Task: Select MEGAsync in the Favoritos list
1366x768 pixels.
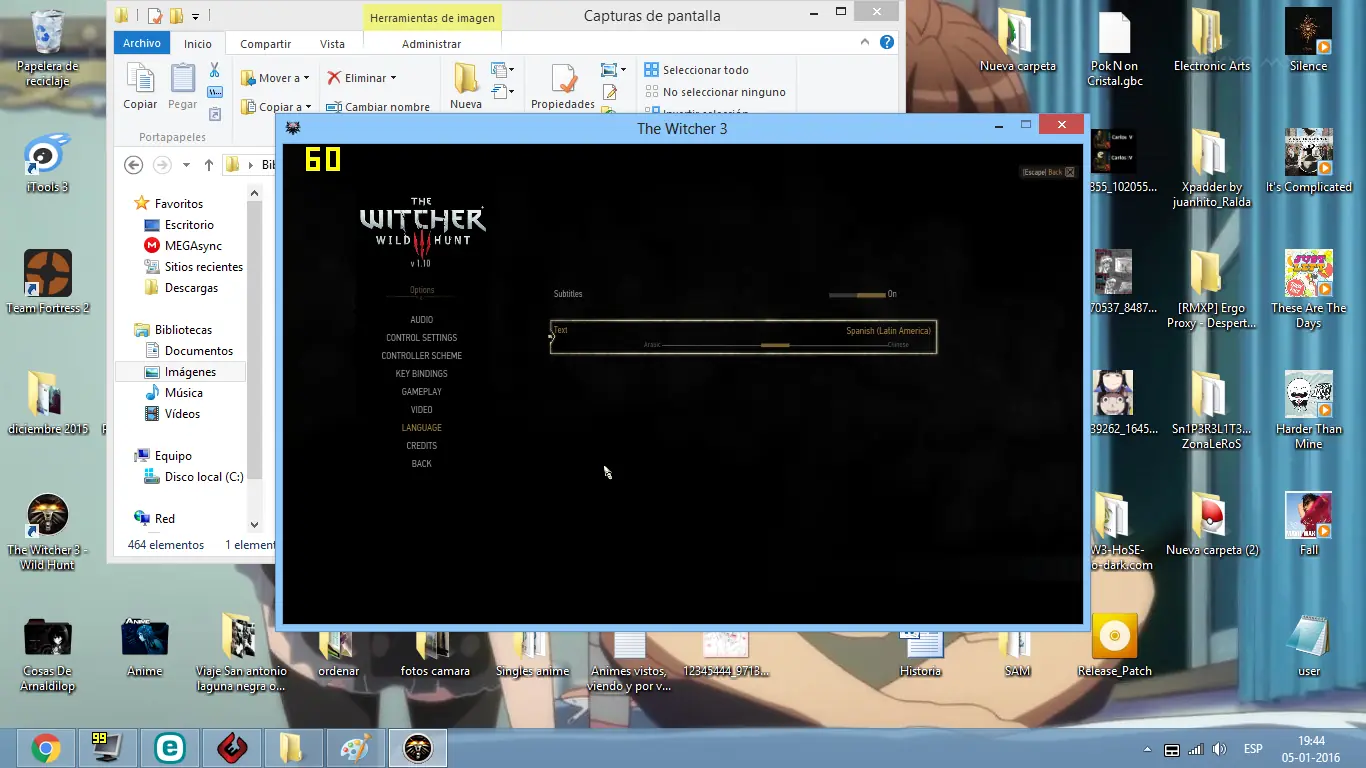Action: [x=183, y=246]
